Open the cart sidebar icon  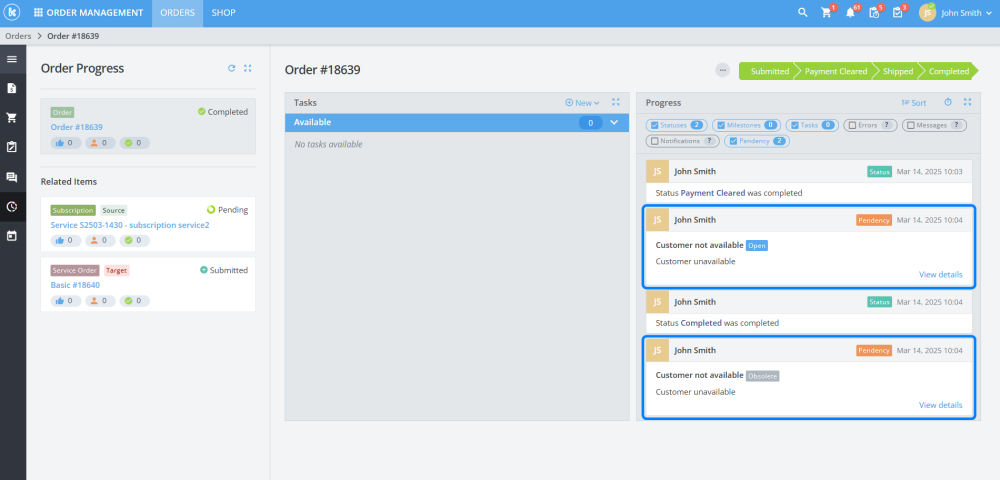coord(11,118)
